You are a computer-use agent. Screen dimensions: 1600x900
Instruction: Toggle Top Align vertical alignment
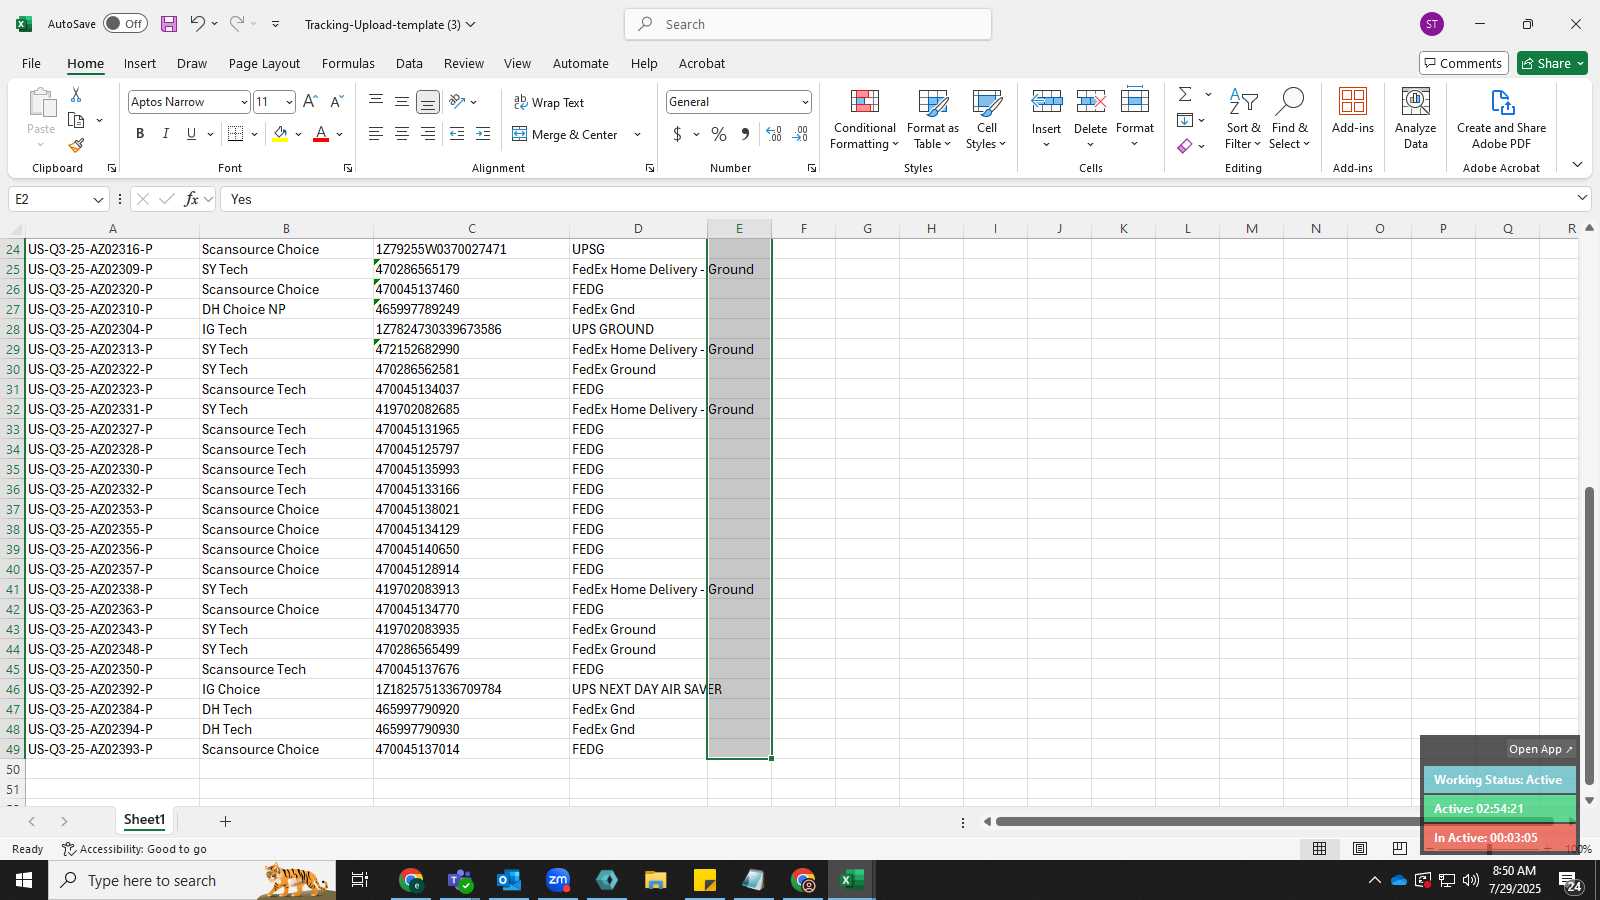[x=375, y=102]
